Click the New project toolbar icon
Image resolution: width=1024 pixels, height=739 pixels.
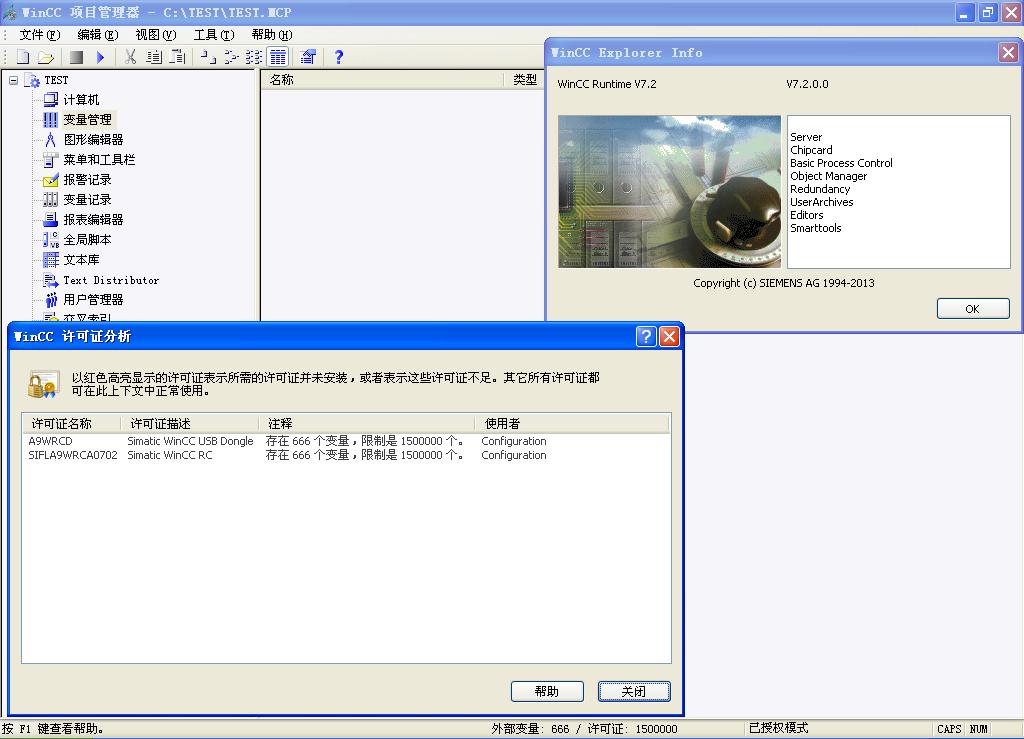22,57
